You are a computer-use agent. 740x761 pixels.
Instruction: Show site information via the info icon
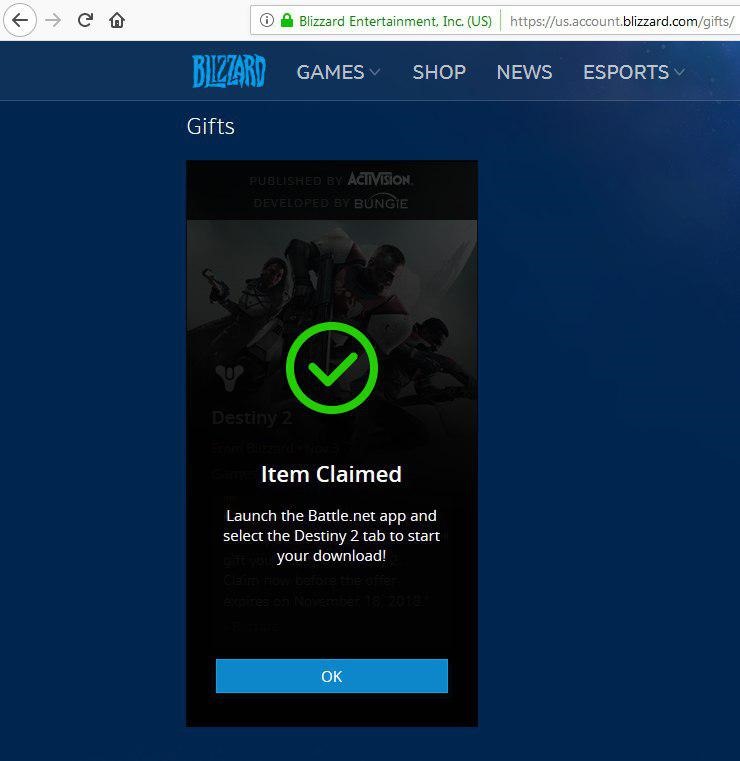point(267,20)
